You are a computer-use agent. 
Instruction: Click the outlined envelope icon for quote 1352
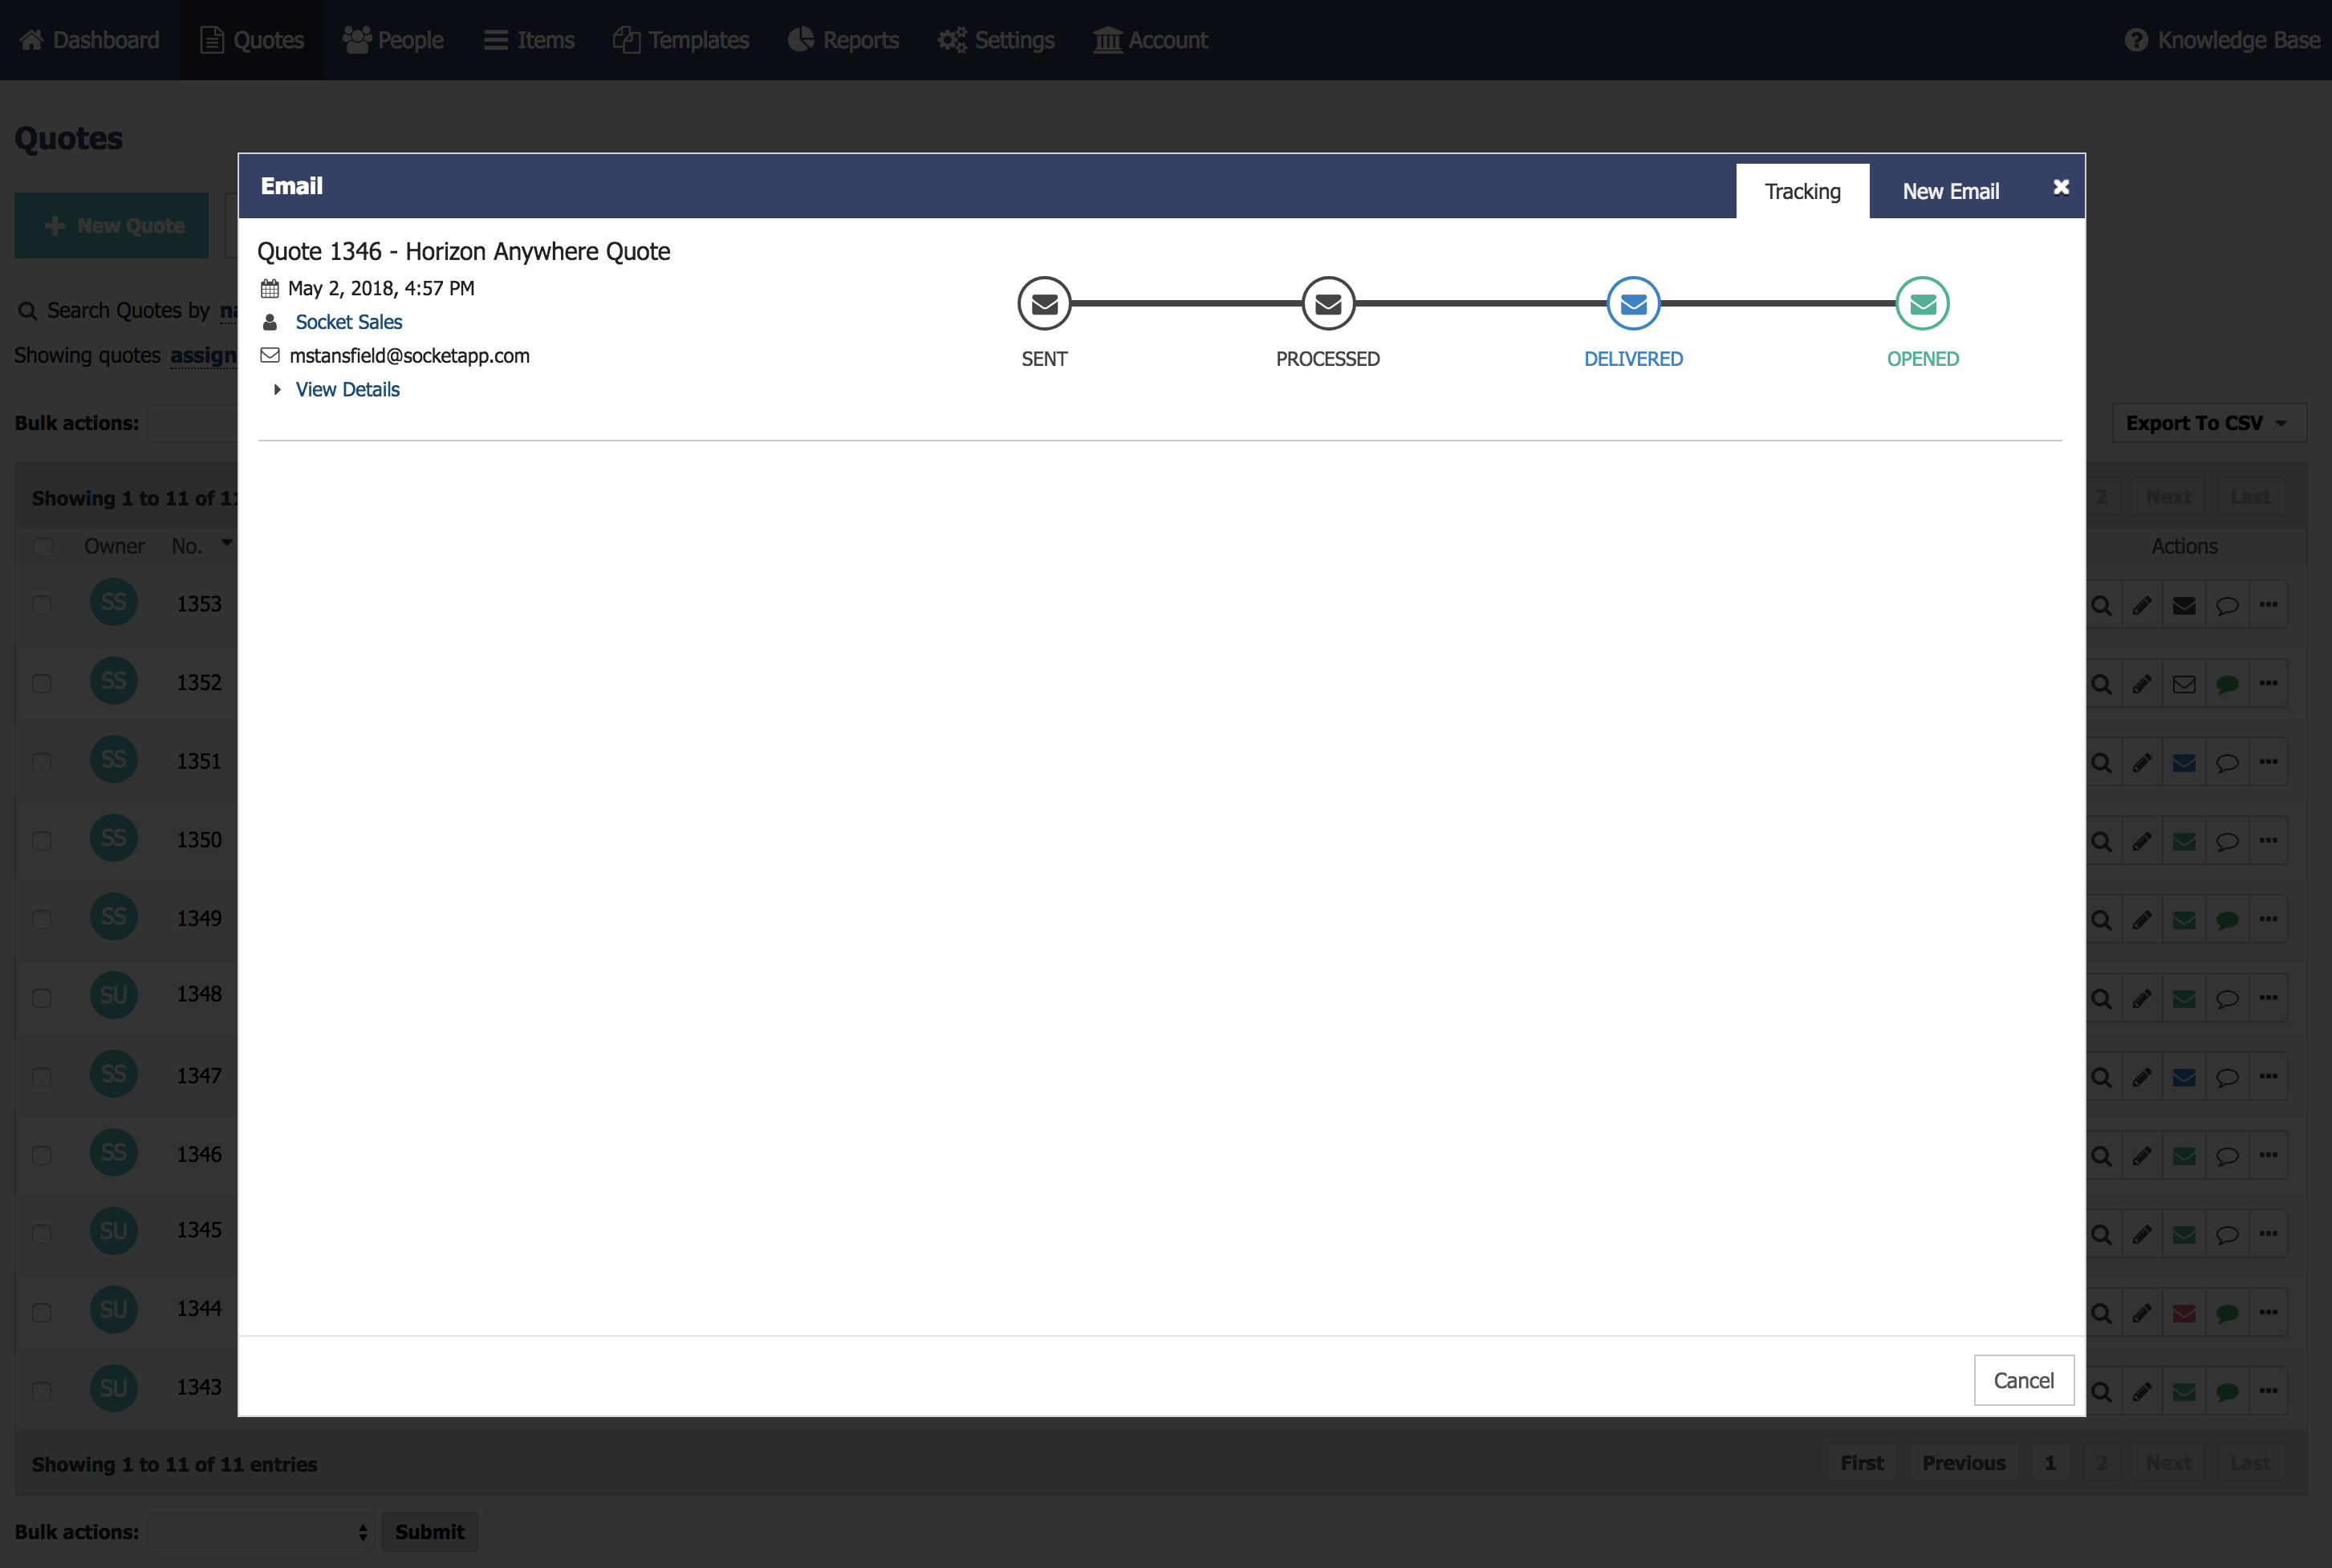pyautogui.click(x=2184, y=684)
